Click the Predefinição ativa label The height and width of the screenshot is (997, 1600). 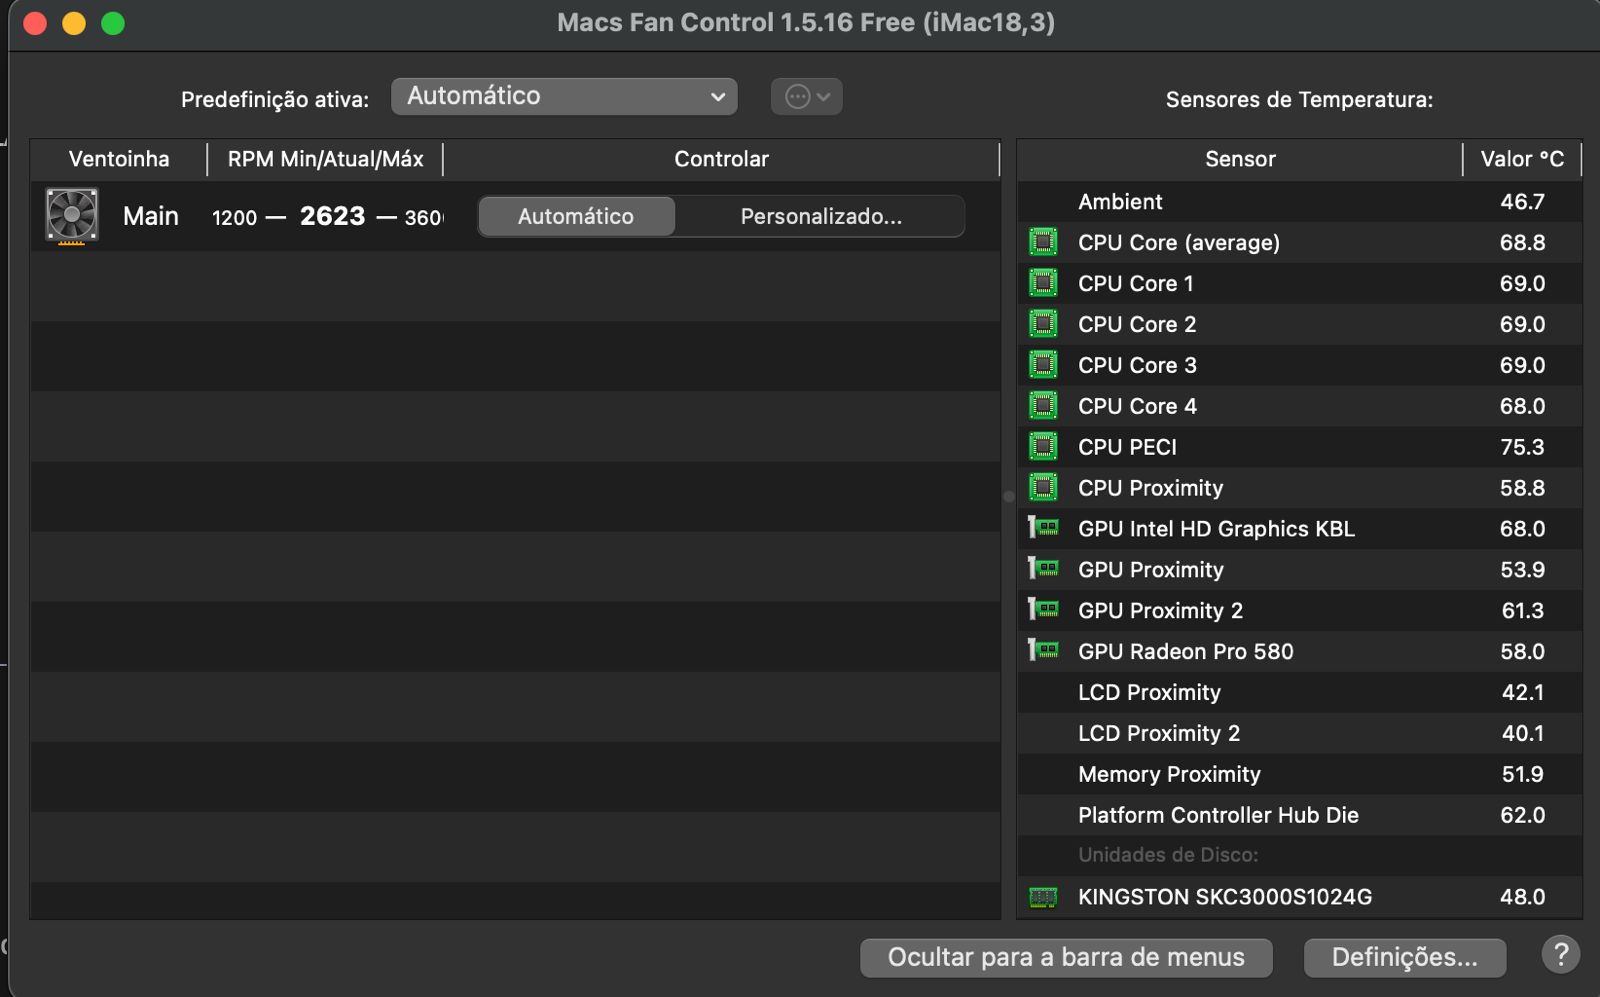pos(275,100)
